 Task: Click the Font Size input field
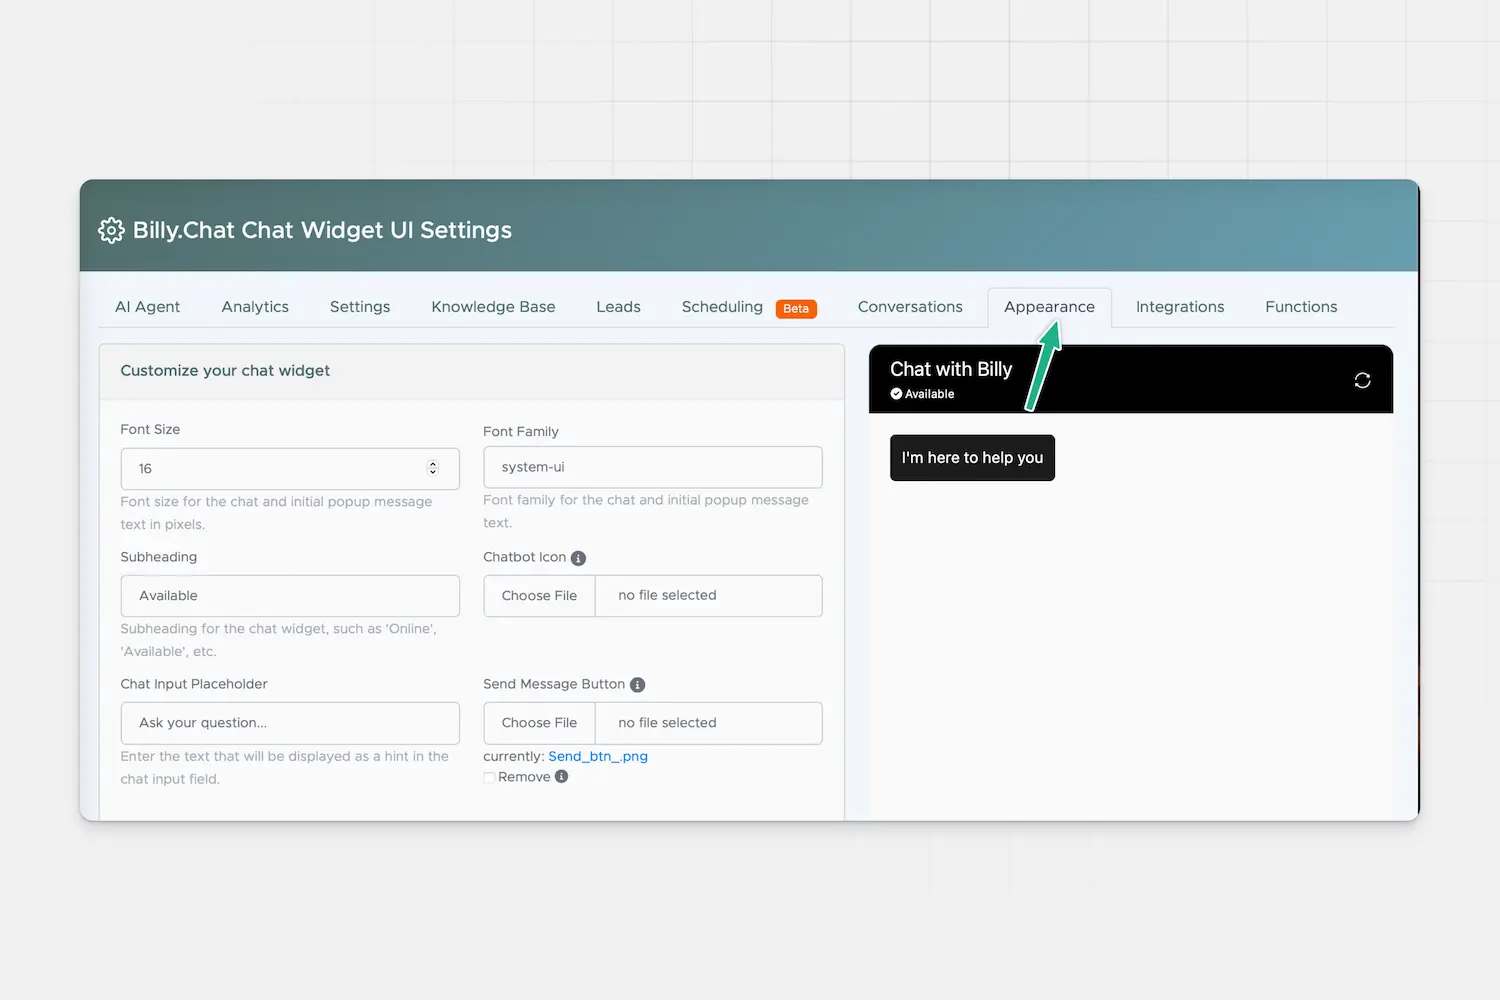coord(290,469)
